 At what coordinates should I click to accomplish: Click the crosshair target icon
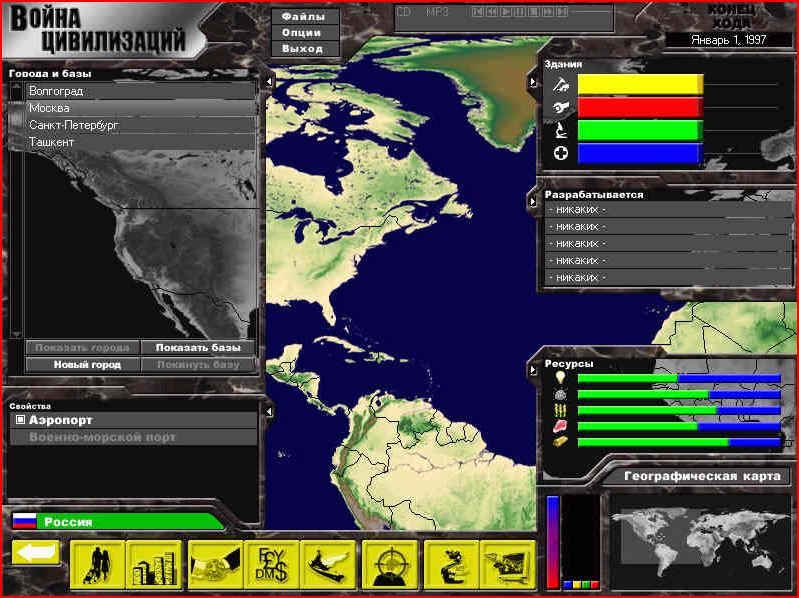(389, 567)
